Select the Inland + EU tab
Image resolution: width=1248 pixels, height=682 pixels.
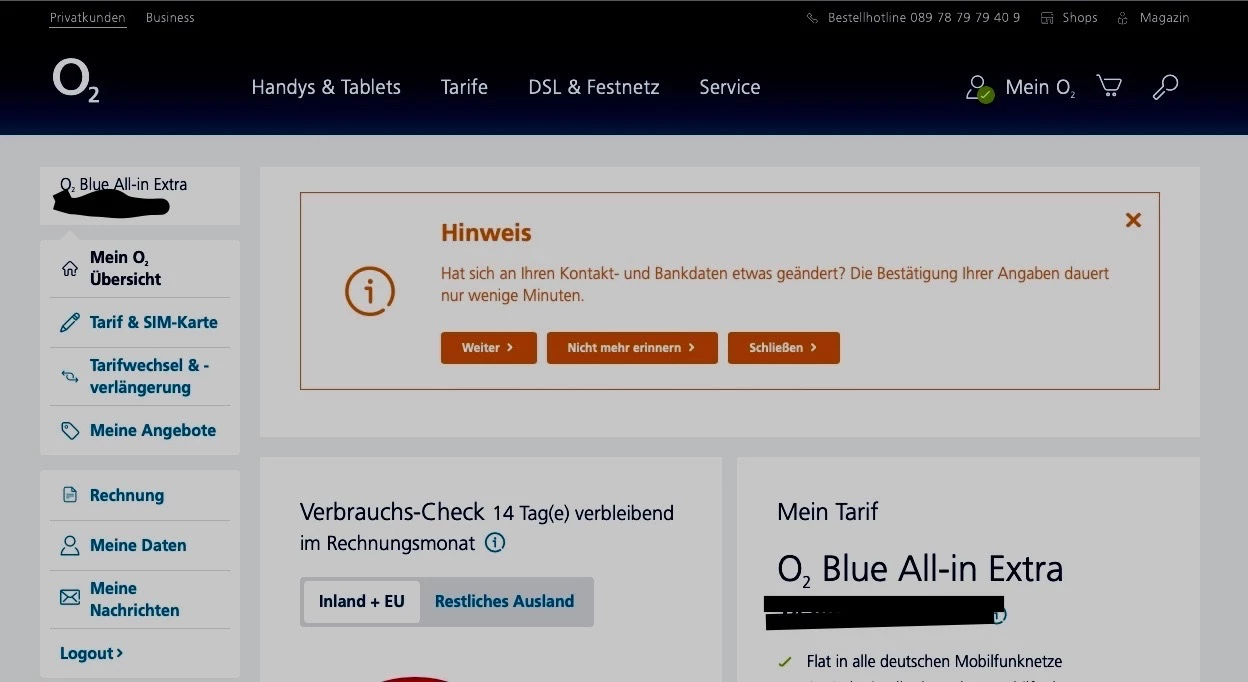coord(362,602)
